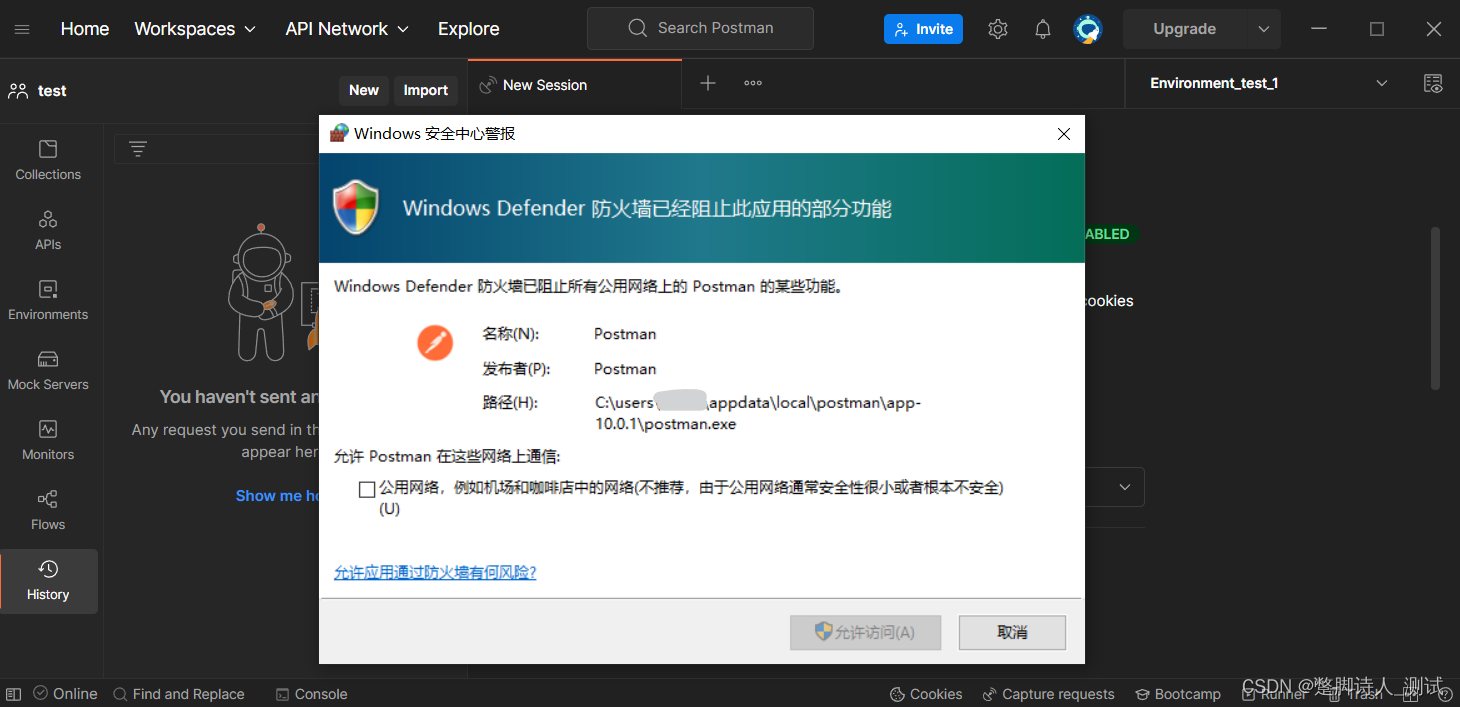Open the tab options ellipsis menu
1460x707 pixels.
pyautogui.click(x=753, y=83)
